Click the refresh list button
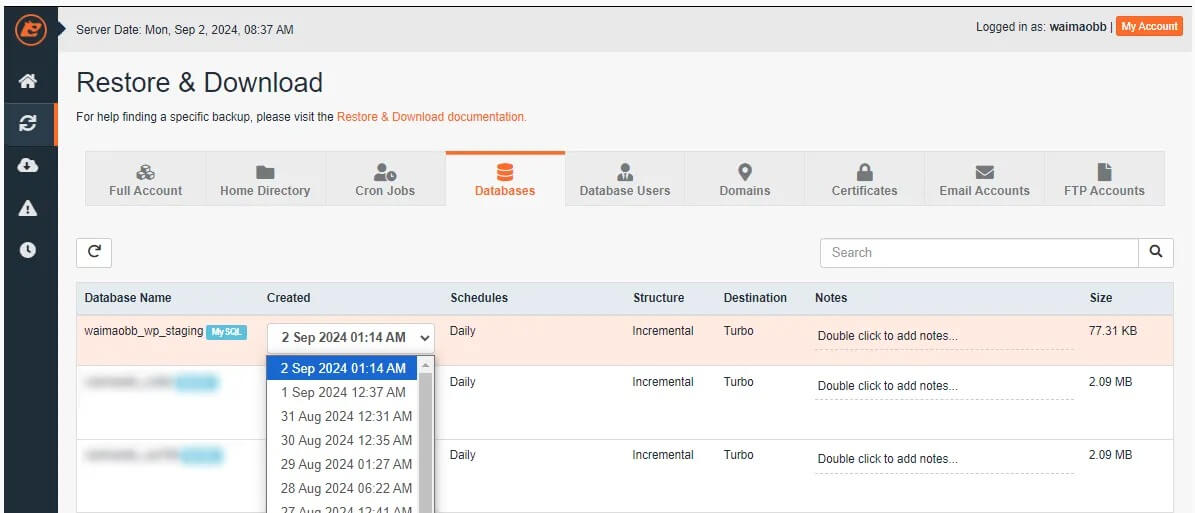The height and width of the screenshot is (513, 1195). pyautogui.click(x=94, y=253)
